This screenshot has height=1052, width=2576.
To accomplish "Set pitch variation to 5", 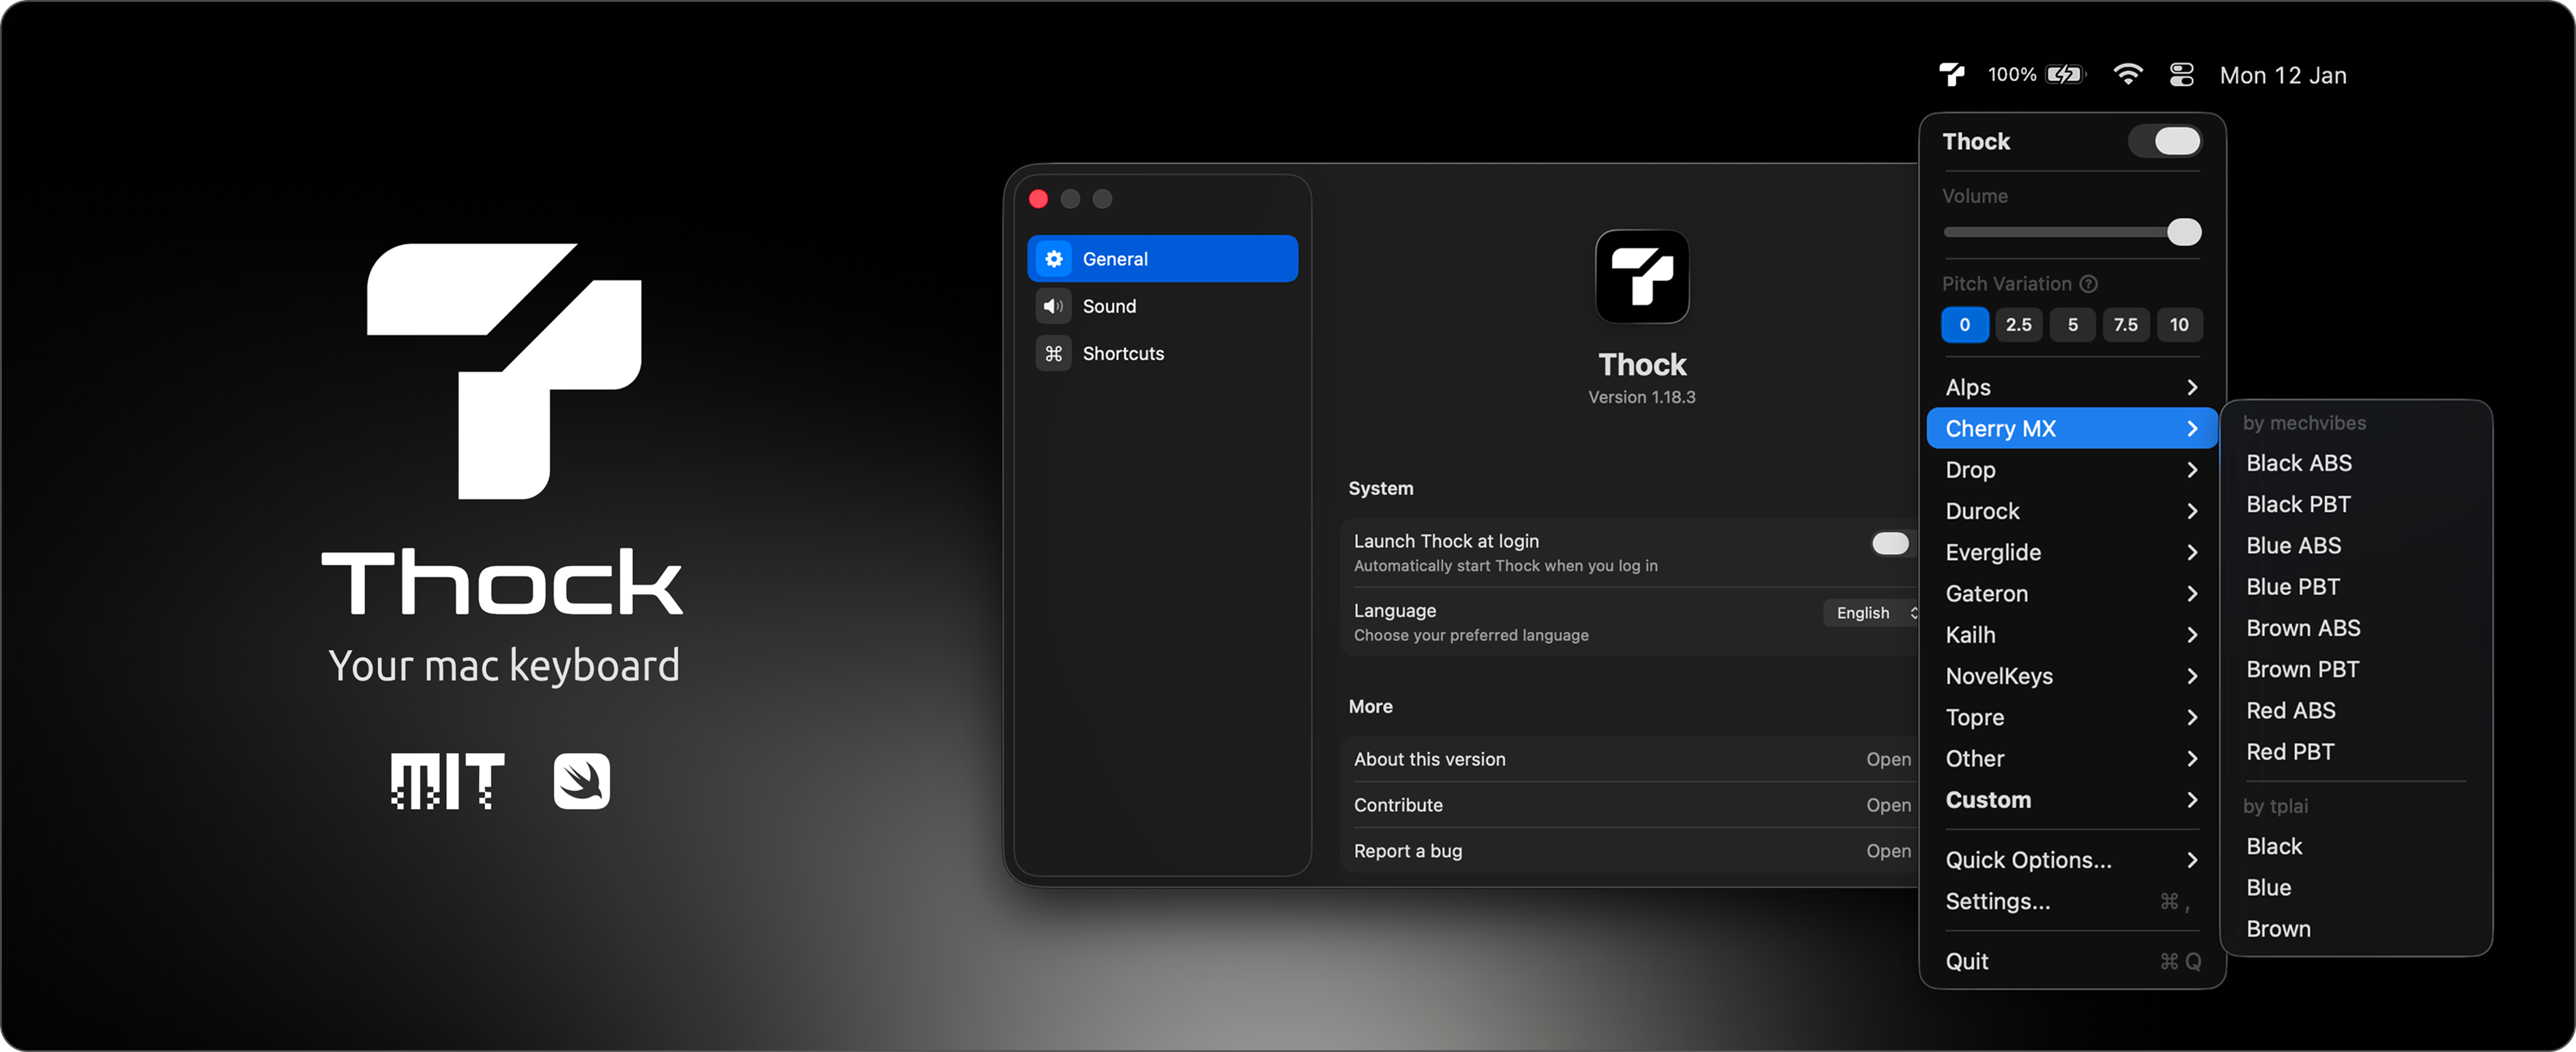I will pos(2072,325).
